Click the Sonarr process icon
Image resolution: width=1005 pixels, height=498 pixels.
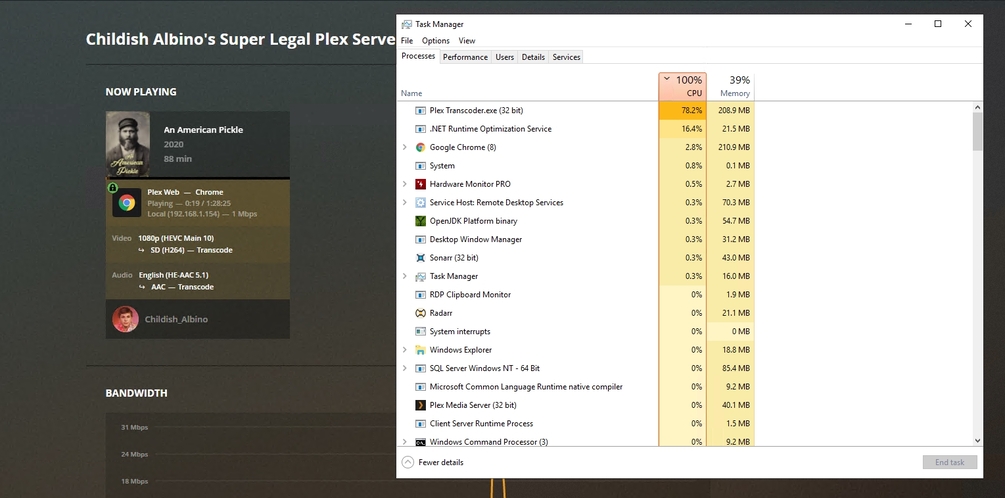(x=420, y=258)
